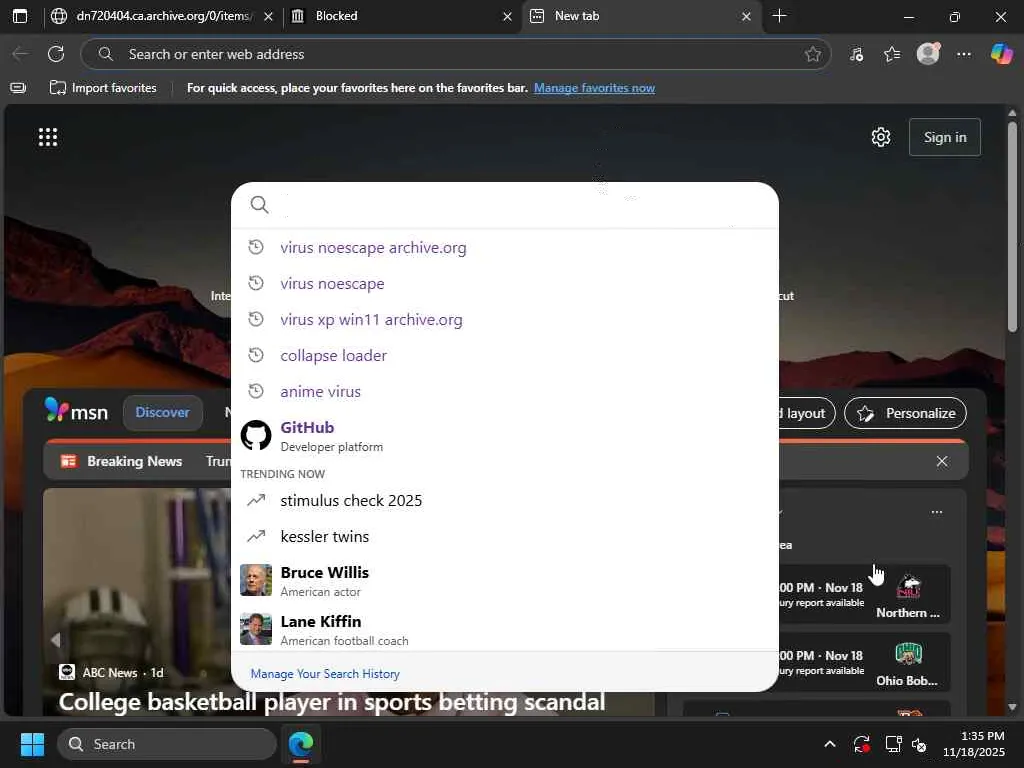Launch the Copilot sidebar icon
The width and height of the screenshot is (1024, 768).
[x=1000, y=54]
